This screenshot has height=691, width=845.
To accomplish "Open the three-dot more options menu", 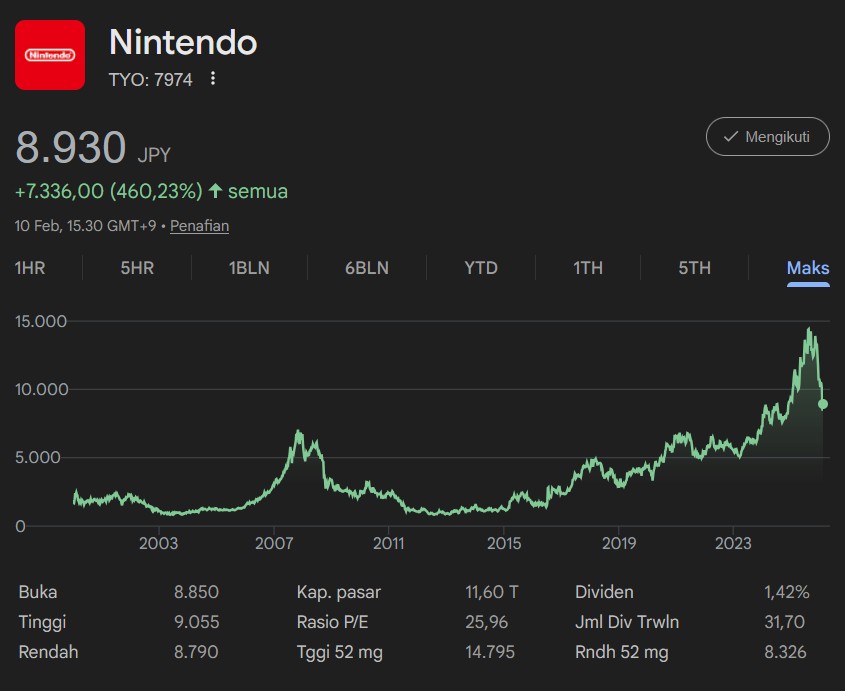I will (x=213, y=79).
